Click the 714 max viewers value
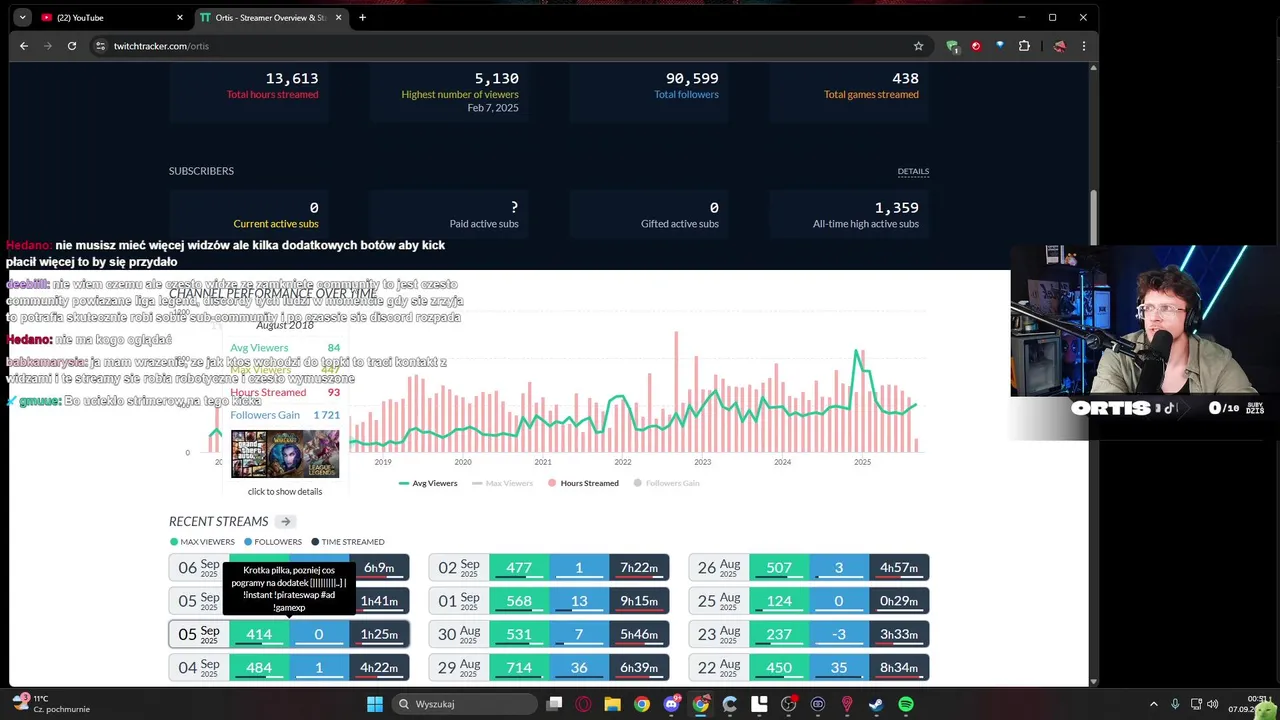Screen dimensions: 1280x720 click(519, 667)
